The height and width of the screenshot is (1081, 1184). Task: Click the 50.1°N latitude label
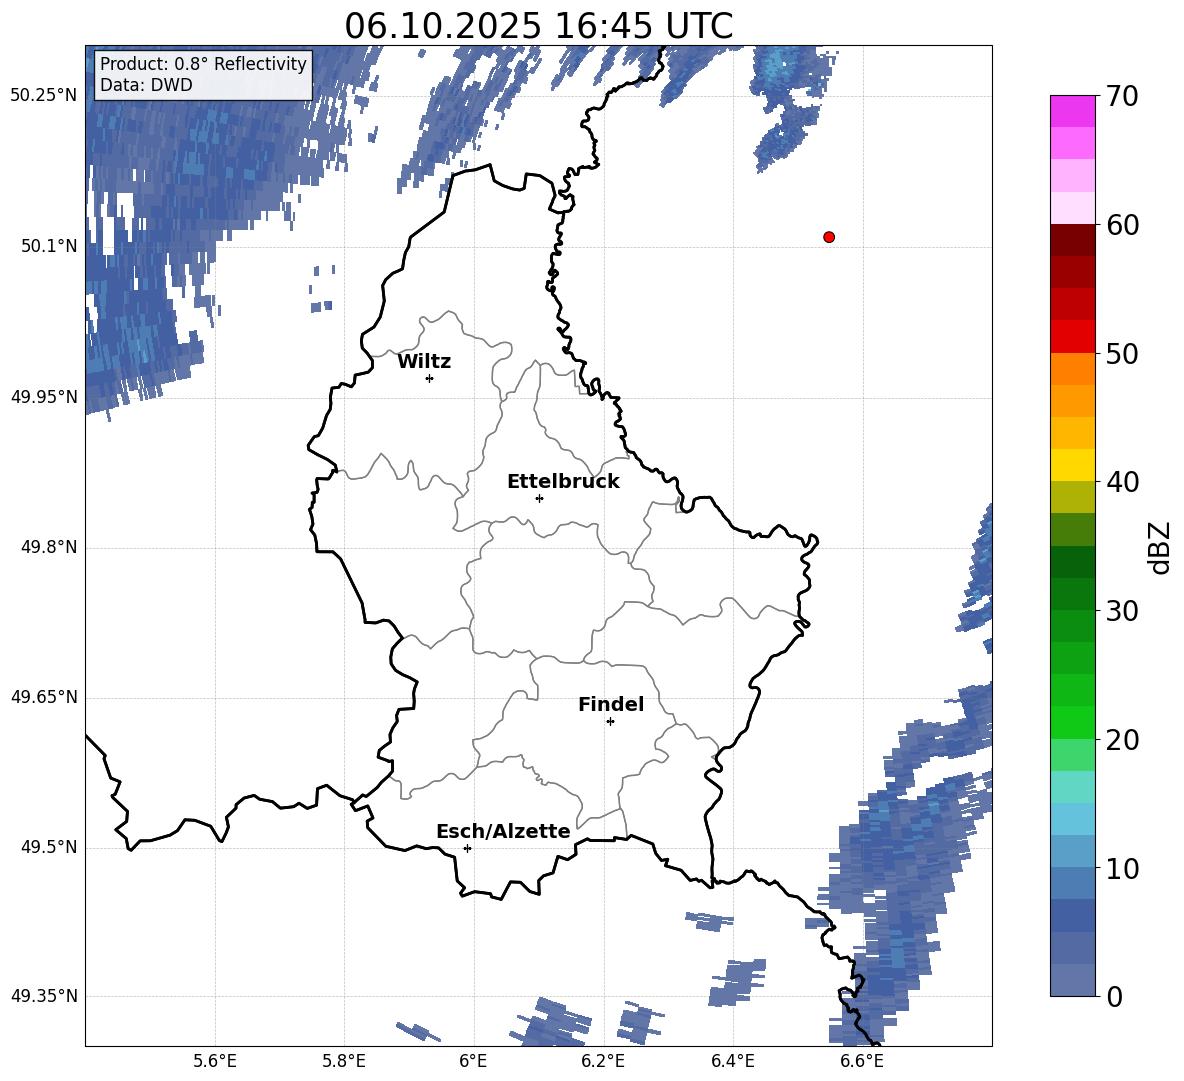(x=49, y=246)
